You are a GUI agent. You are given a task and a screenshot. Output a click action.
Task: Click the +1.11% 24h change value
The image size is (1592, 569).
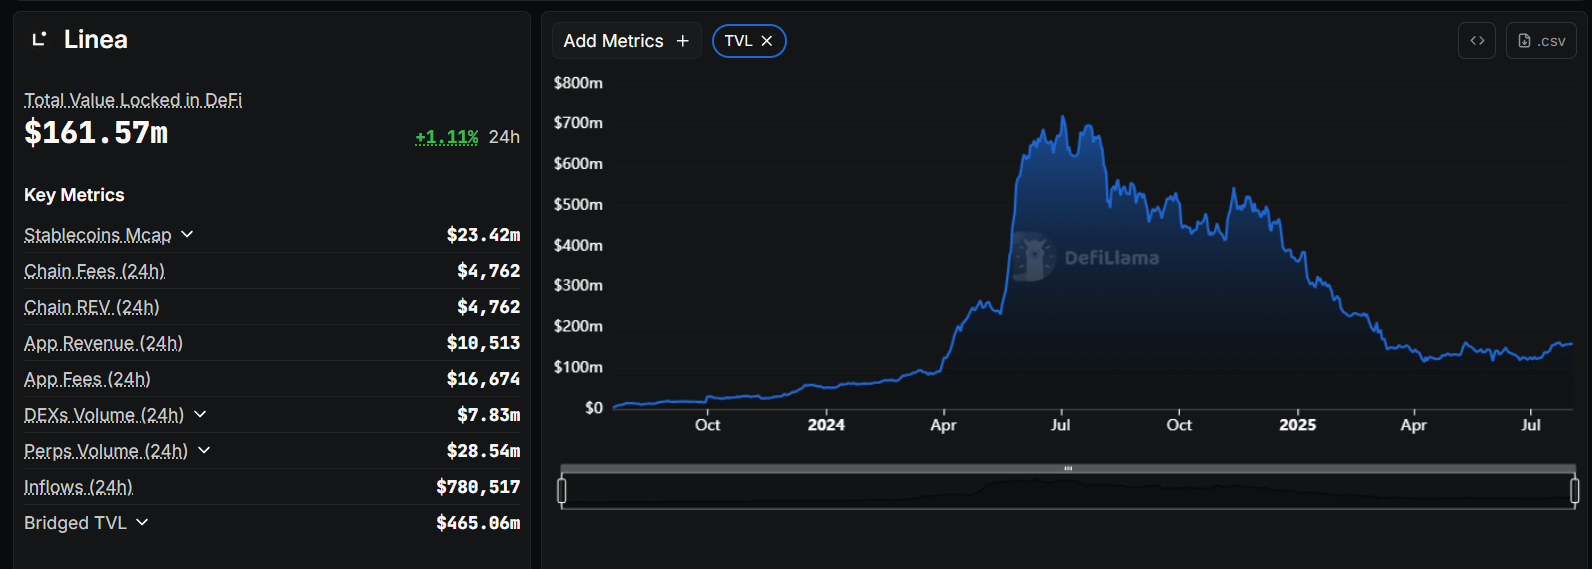[447, 137]
